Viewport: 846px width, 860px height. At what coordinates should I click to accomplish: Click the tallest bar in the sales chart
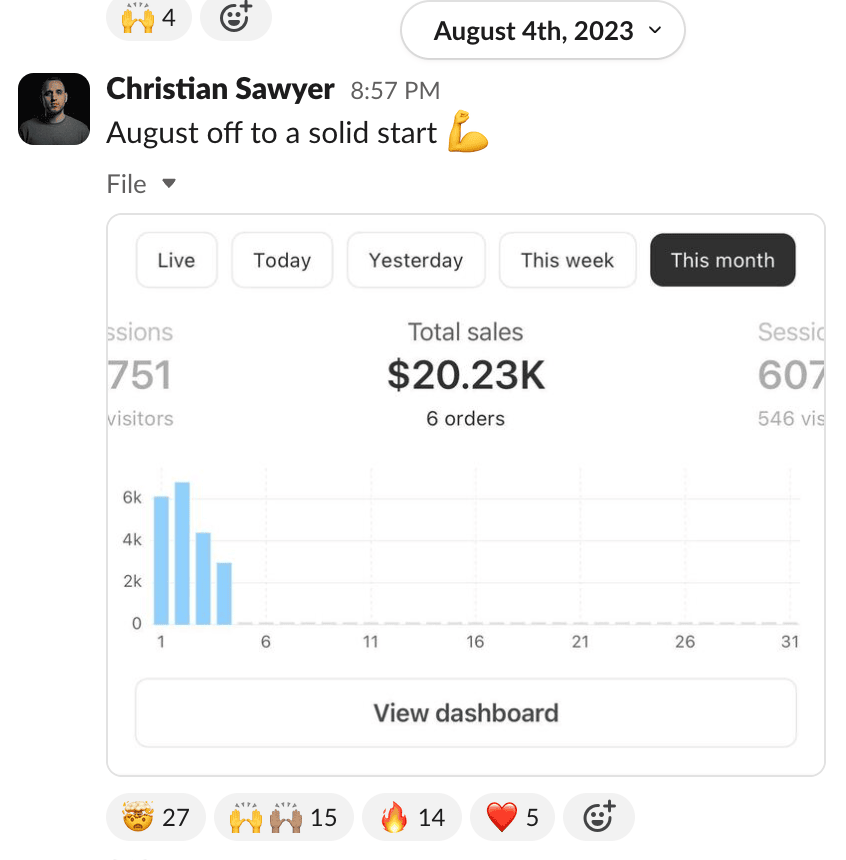[182, 552]
